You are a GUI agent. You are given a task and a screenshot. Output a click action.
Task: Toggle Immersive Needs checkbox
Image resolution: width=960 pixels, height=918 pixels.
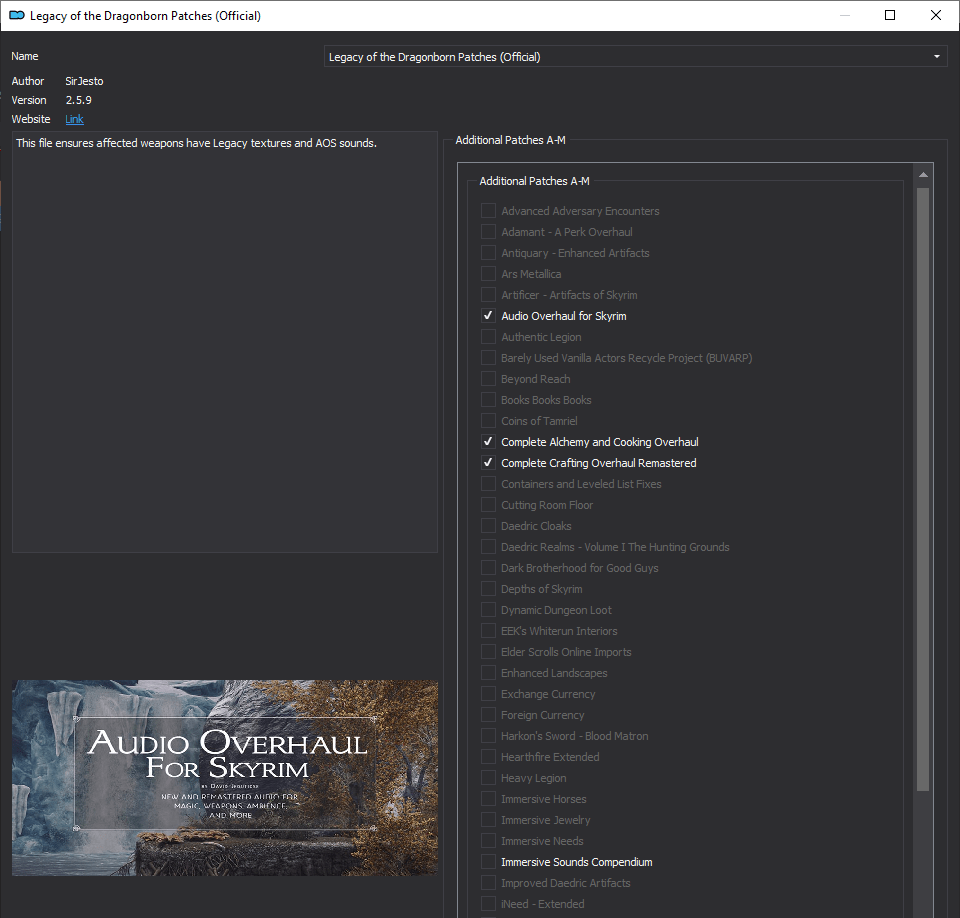tap(488, 841)
